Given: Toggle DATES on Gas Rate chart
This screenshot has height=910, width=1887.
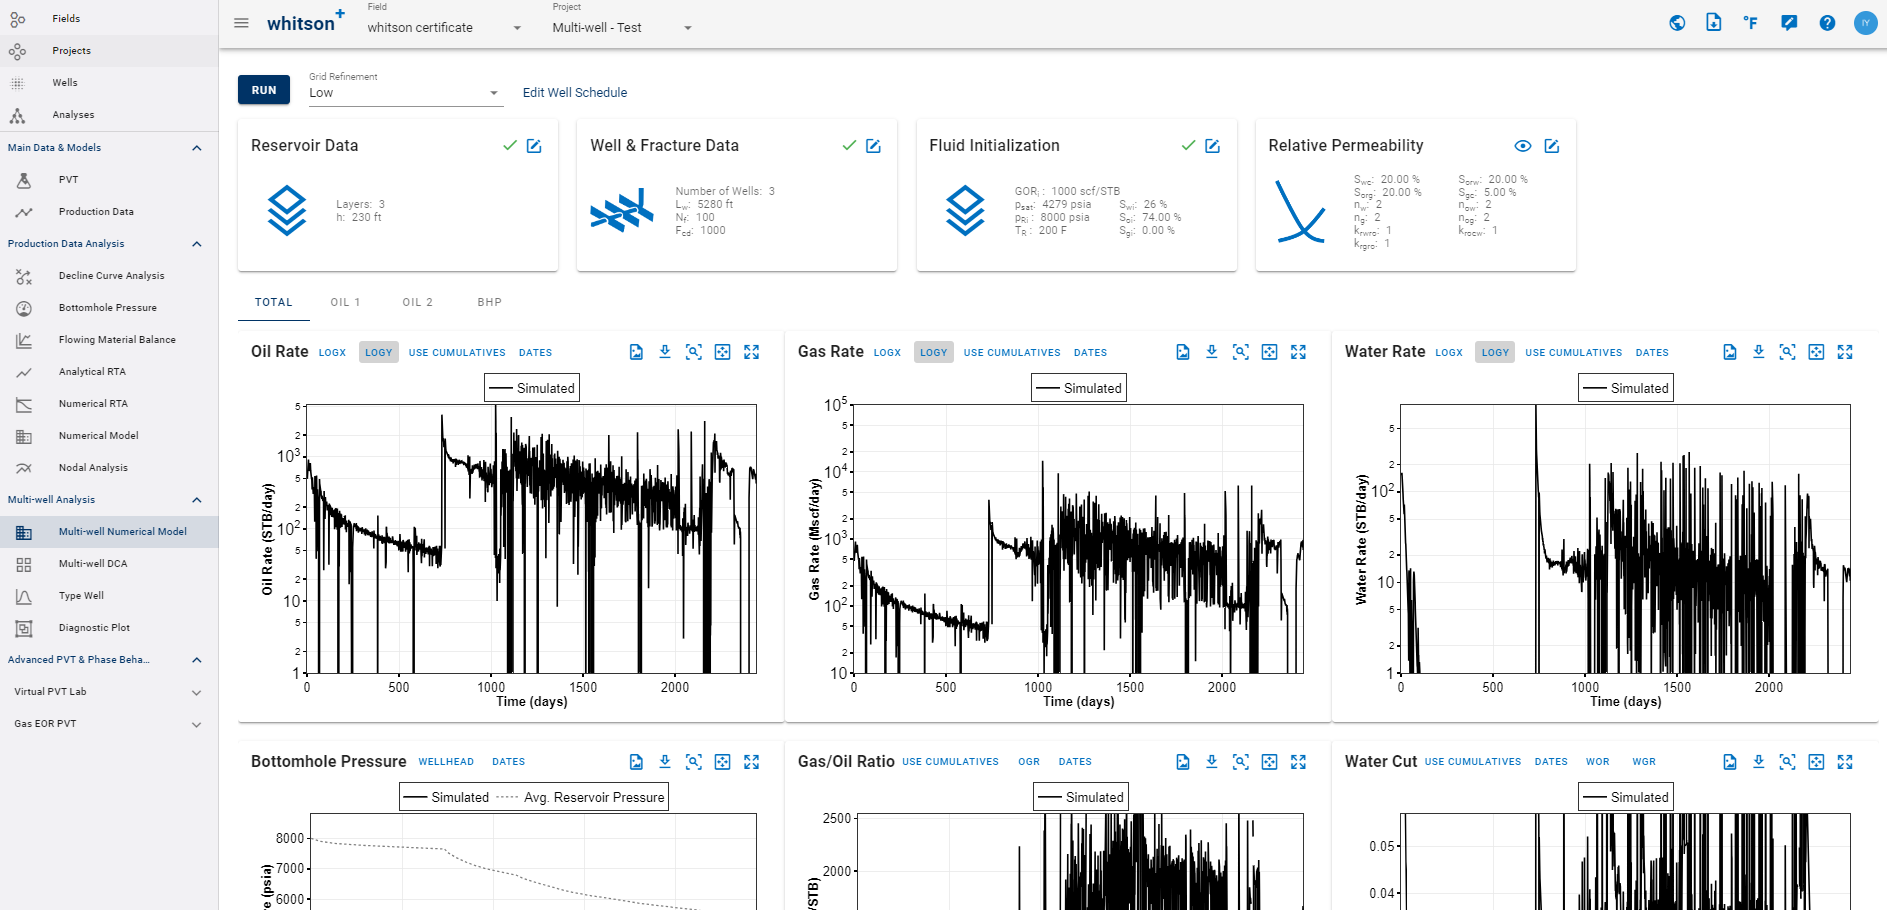Looking at the screenshot, I should pos(1090,353).
